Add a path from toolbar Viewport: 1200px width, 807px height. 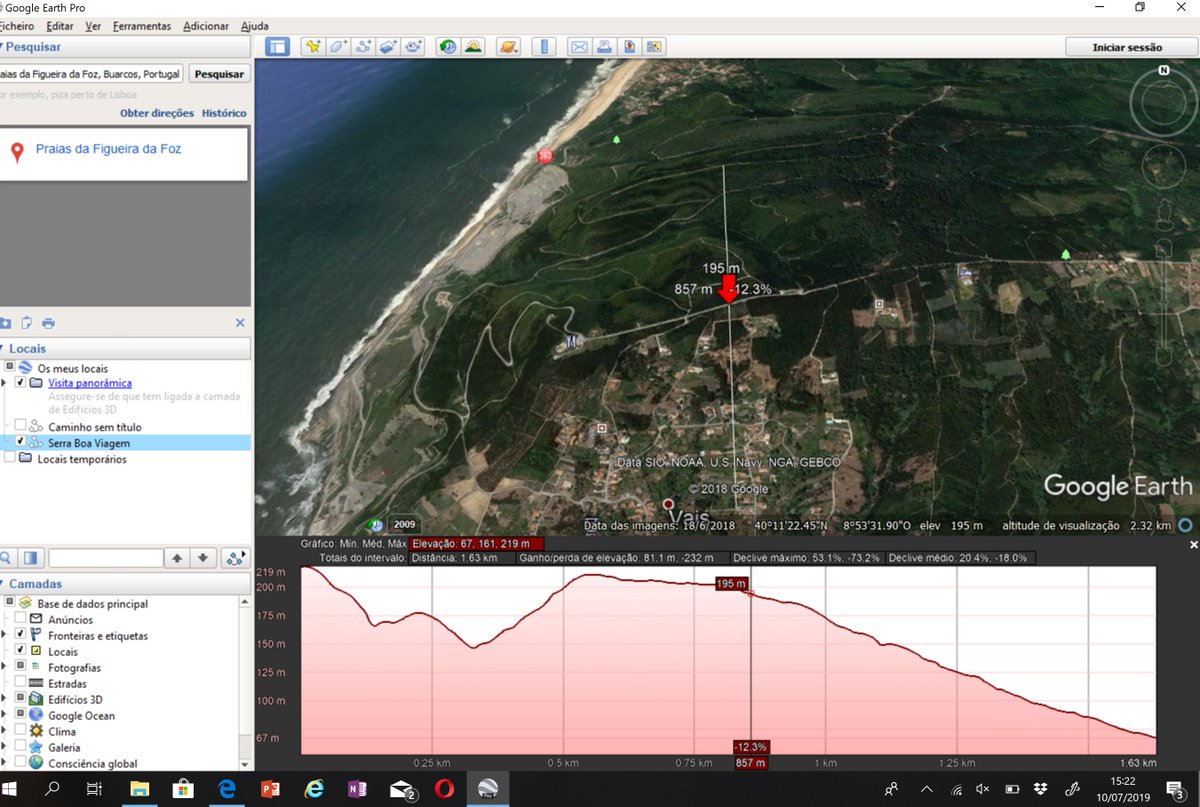pyautogui.click(x=363, y=46)
